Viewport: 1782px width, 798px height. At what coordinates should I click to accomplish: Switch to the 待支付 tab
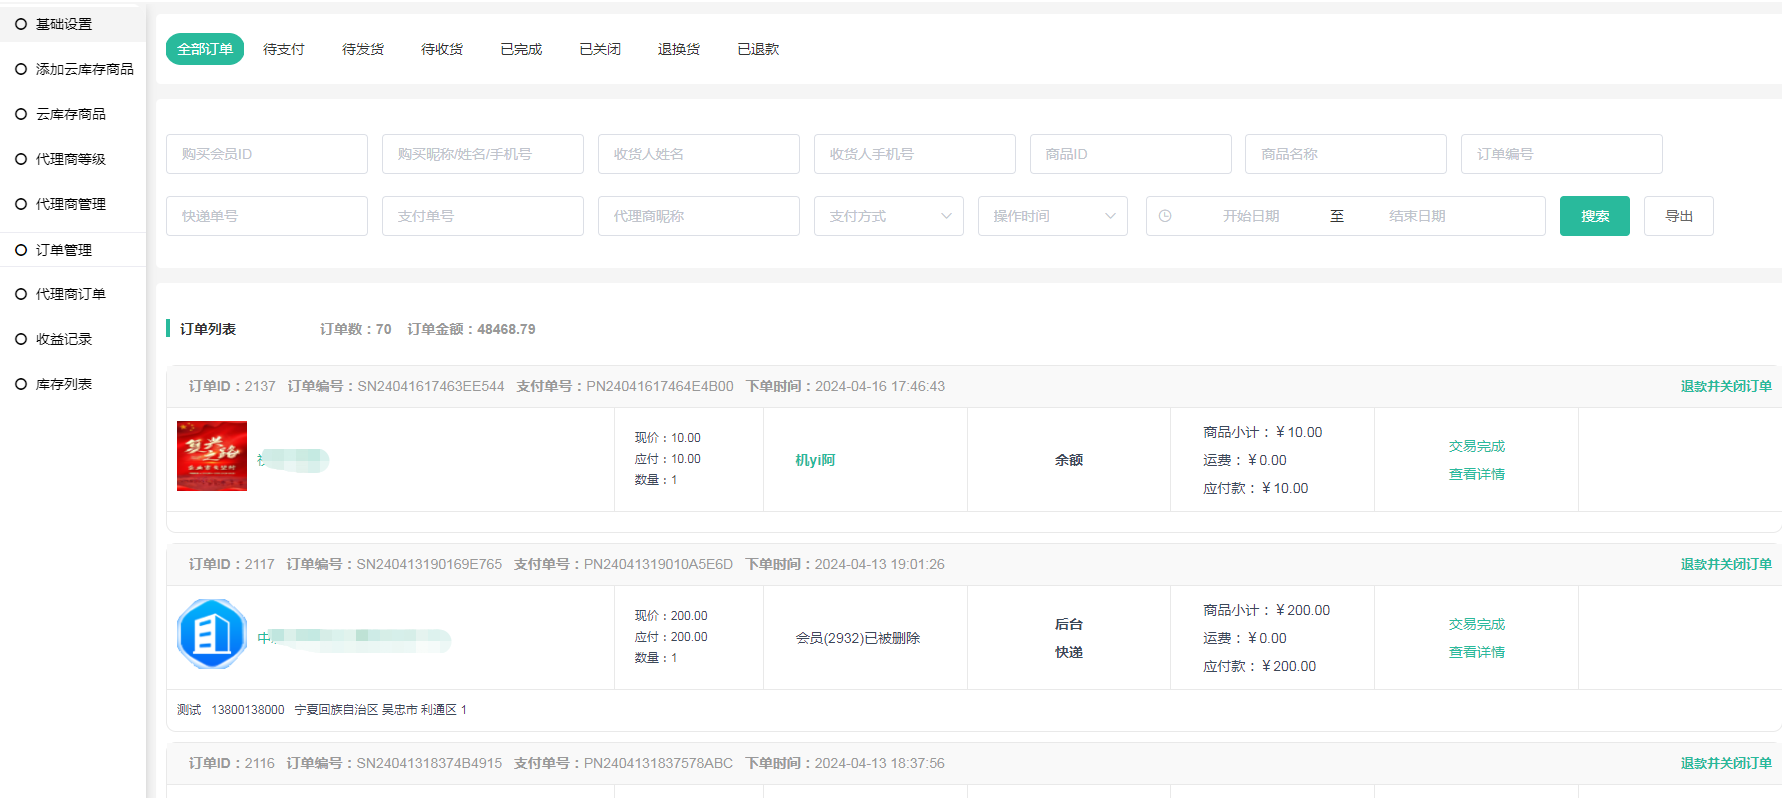click(x=284, y=49)
